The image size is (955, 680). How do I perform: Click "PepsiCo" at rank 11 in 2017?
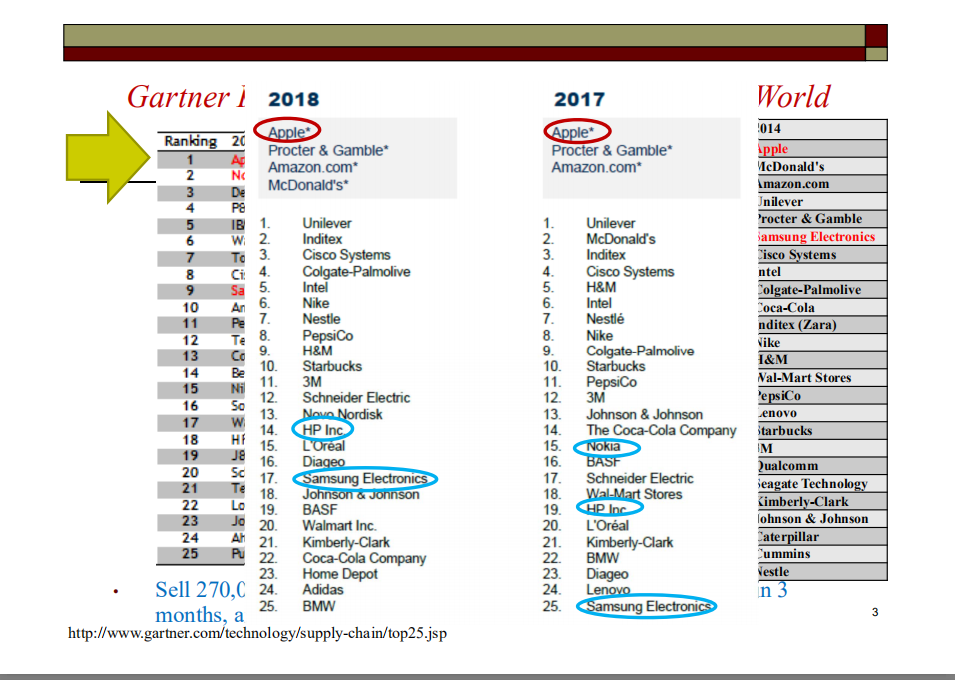click(x=611, y=382)
